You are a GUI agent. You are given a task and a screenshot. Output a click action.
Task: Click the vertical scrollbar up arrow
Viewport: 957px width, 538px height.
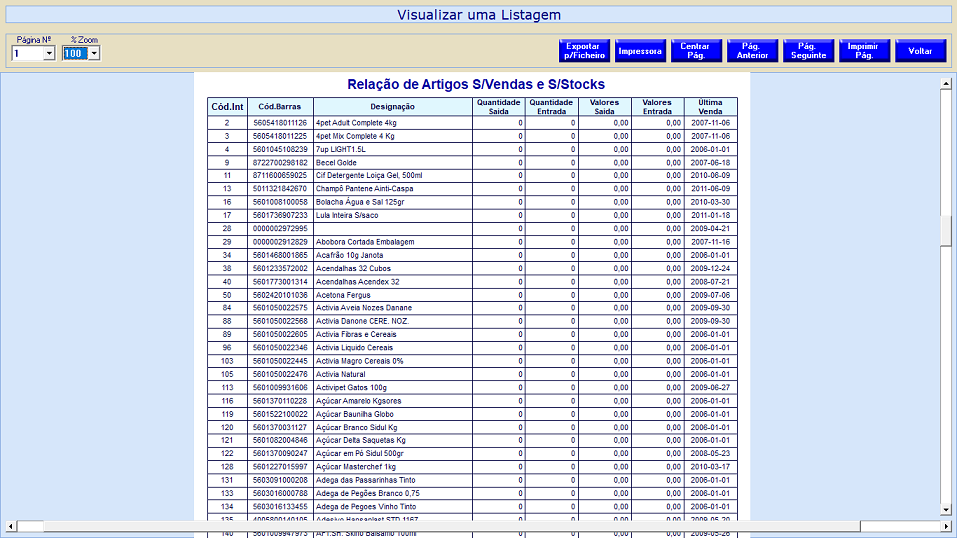(946, 84)
